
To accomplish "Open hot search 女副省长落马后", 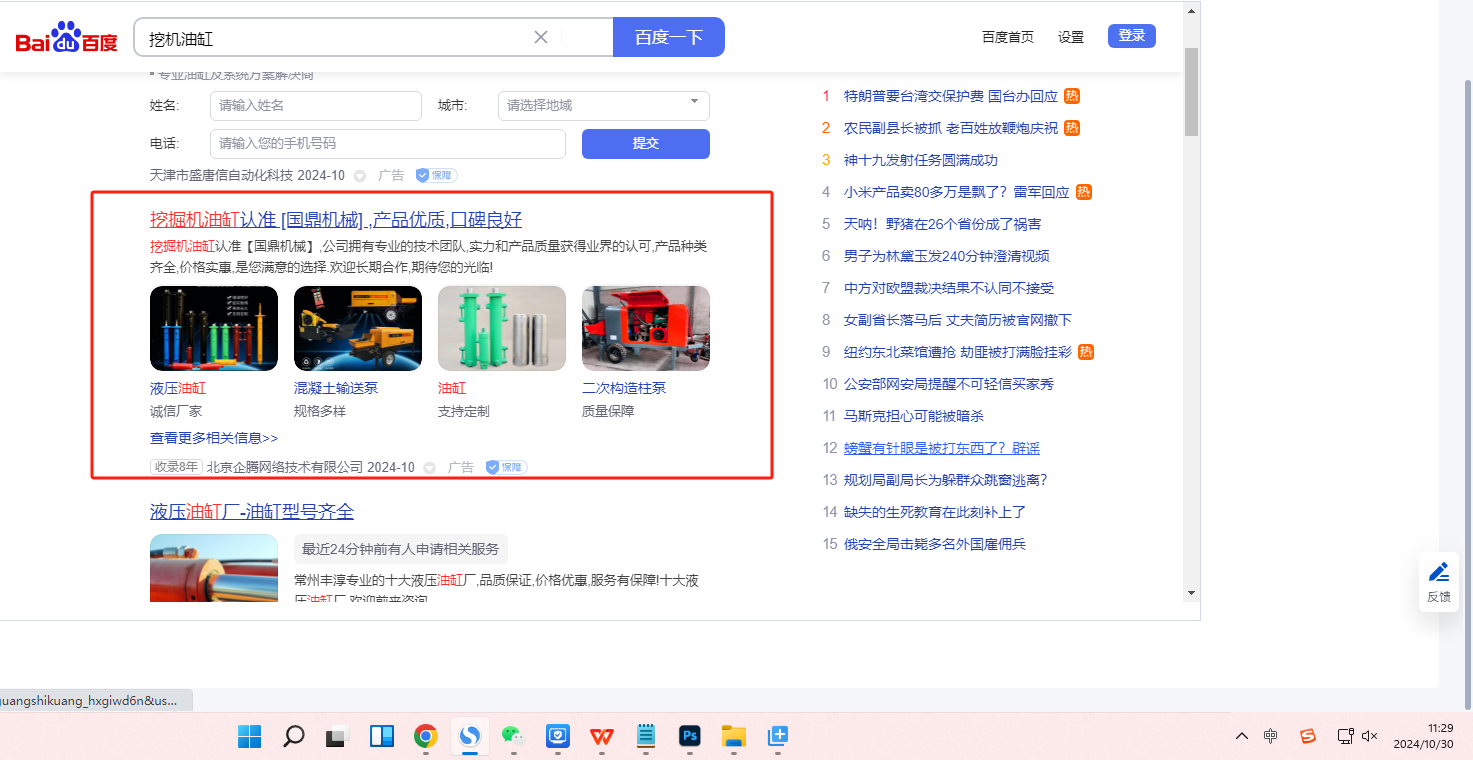I will [958, 320].
